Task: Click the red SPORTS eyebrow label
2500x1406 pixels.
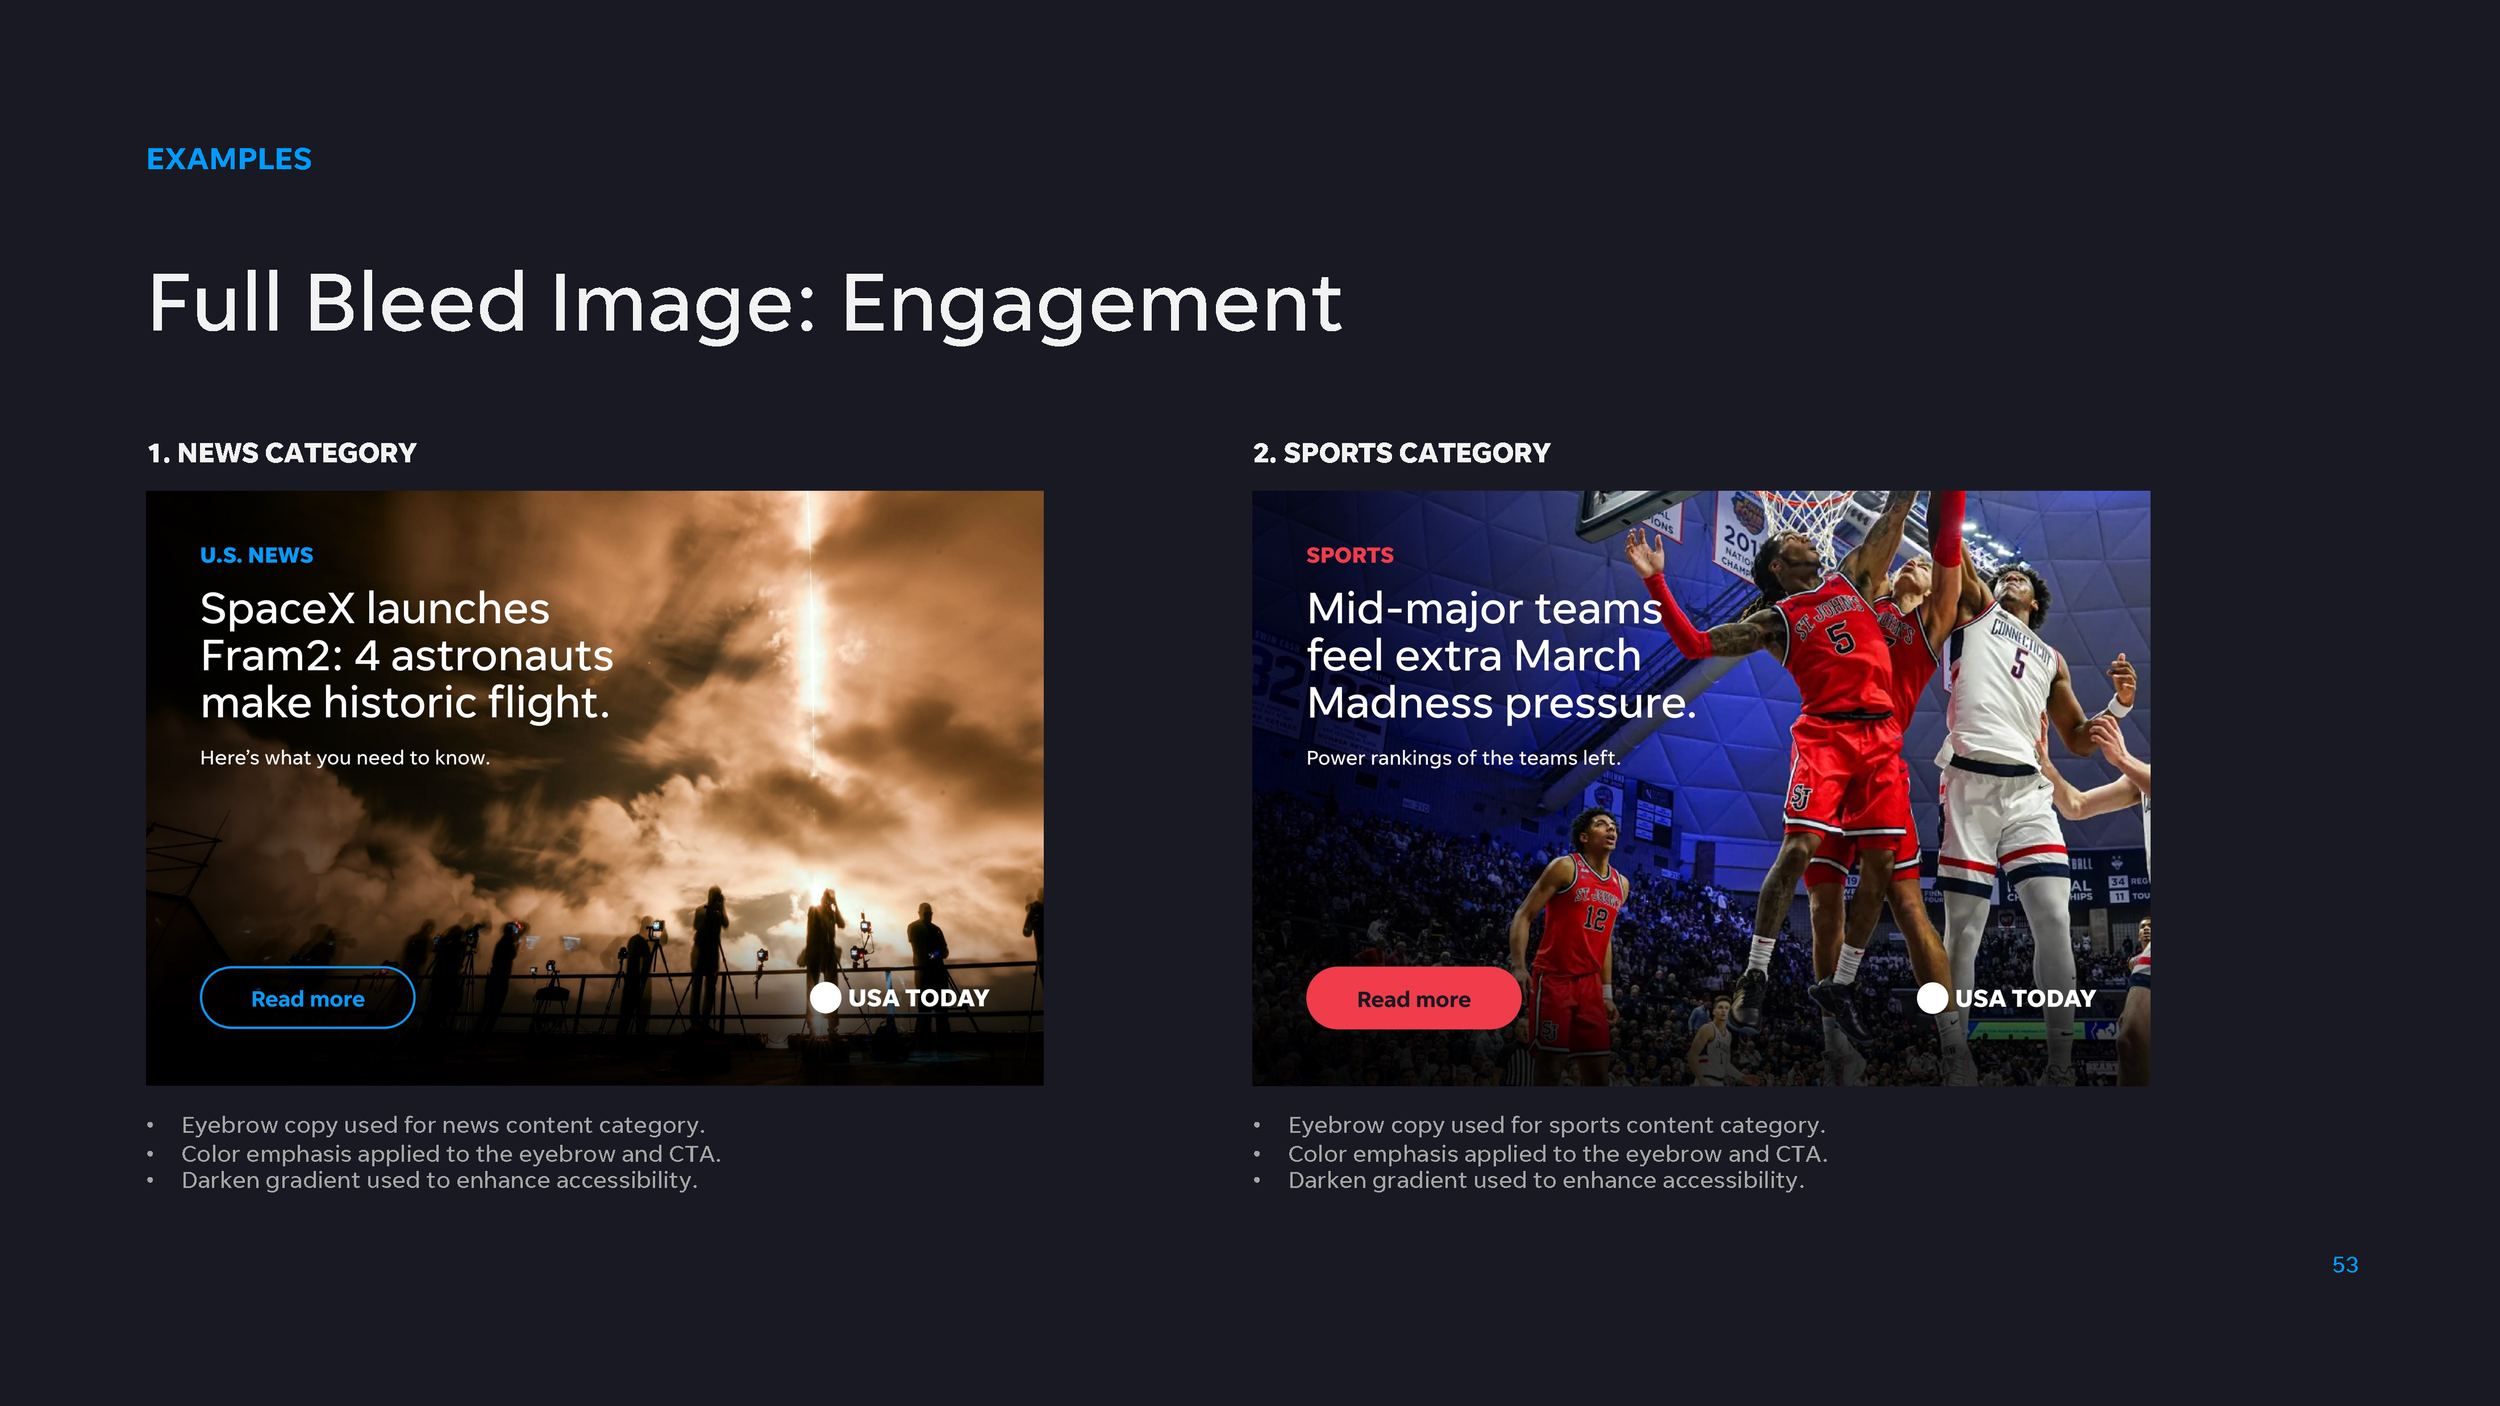Action: tap(1349, 555)
